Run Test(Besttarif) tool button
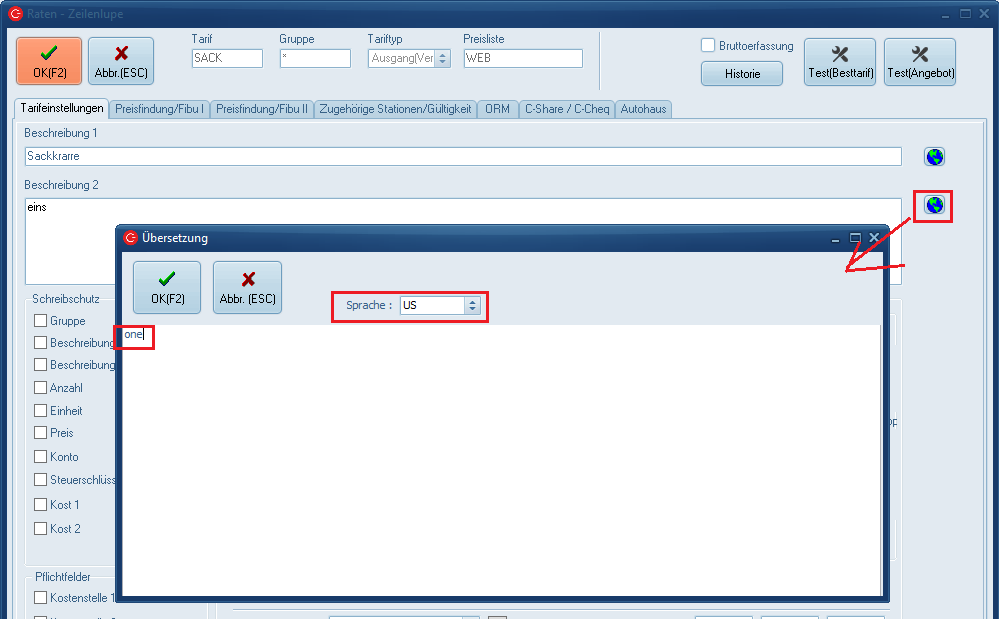The image size is (999, 619). (x=839, y=62)
